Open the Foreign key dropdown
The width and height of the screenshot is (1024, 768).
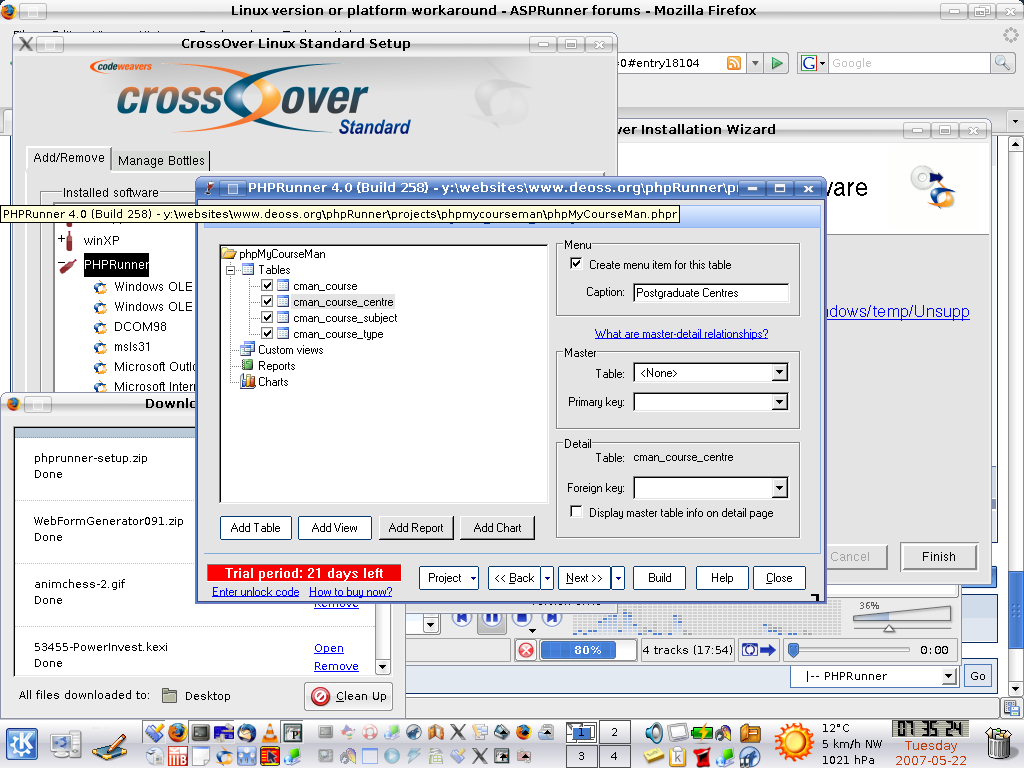pos(779,488)
